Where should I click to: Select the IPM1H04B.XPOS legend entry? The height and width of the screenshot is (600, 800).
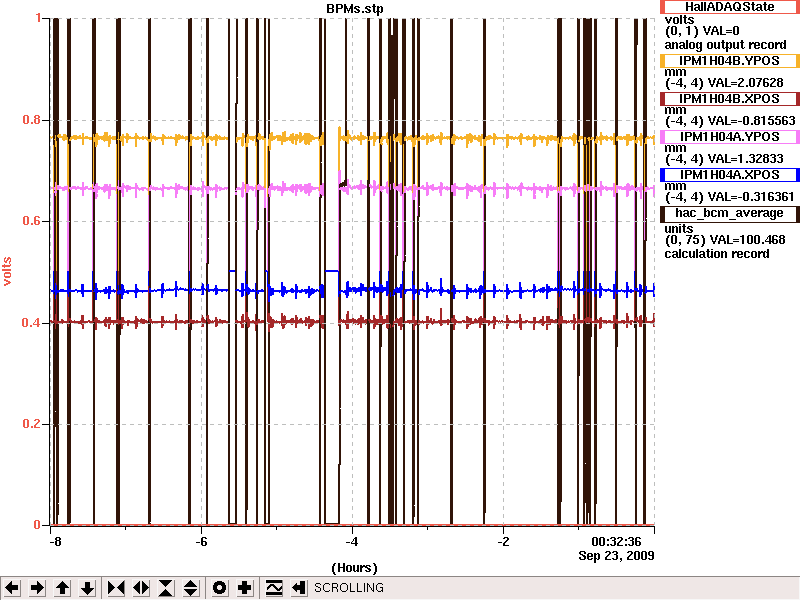tap(730, 98)
